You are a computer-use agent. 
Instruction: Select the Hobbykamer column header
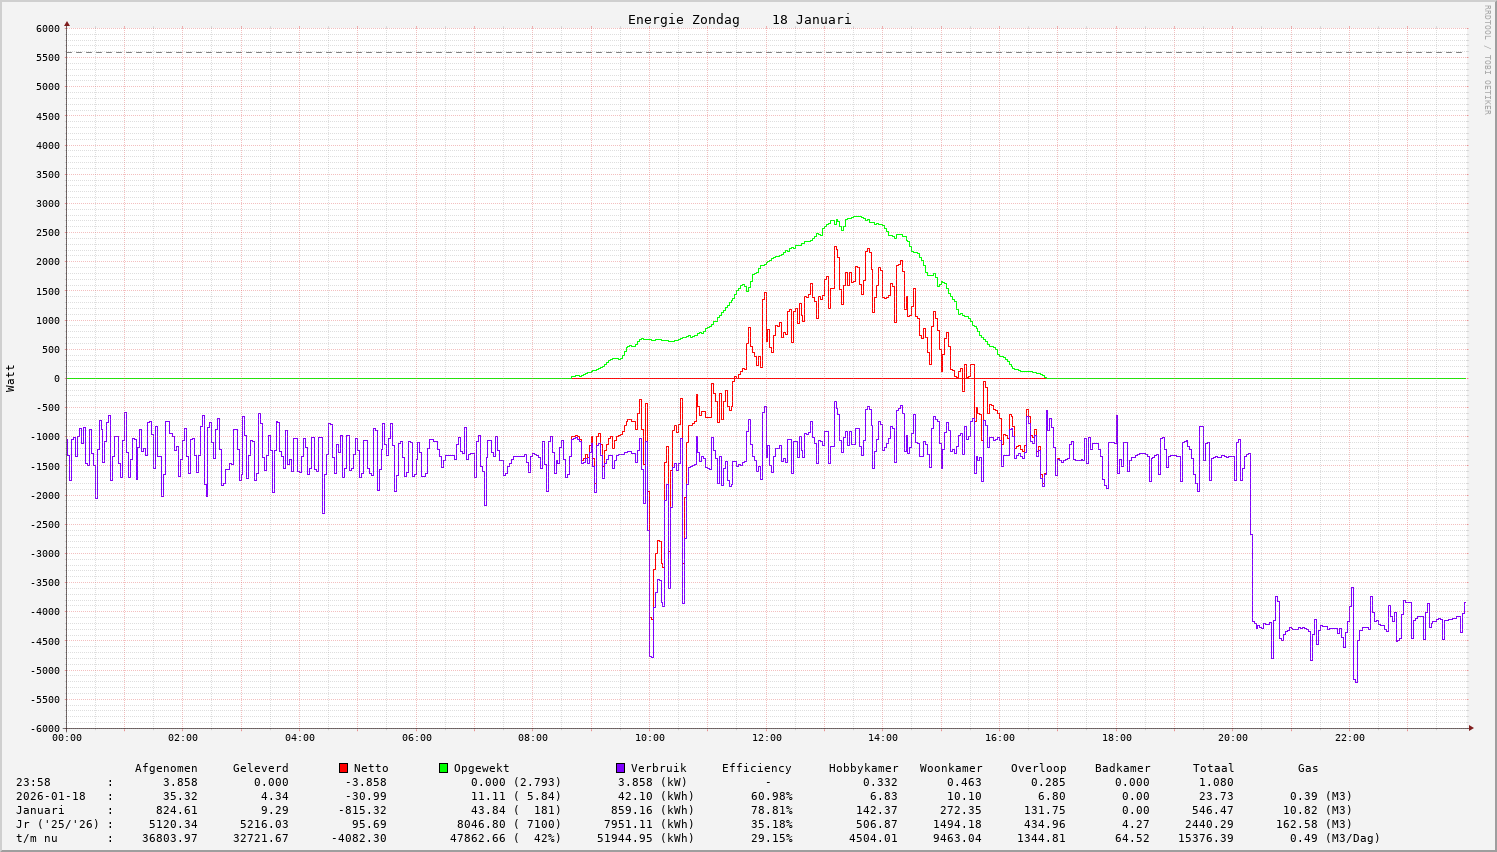pos(863,768)
